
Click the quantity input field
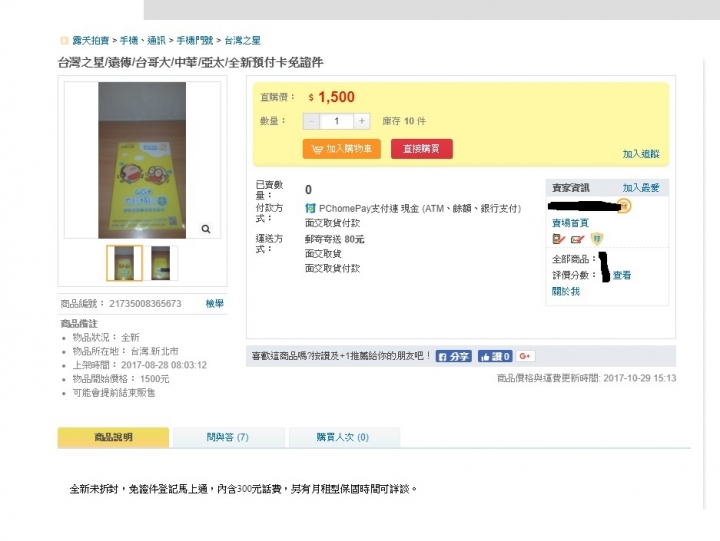coord(337,121)
